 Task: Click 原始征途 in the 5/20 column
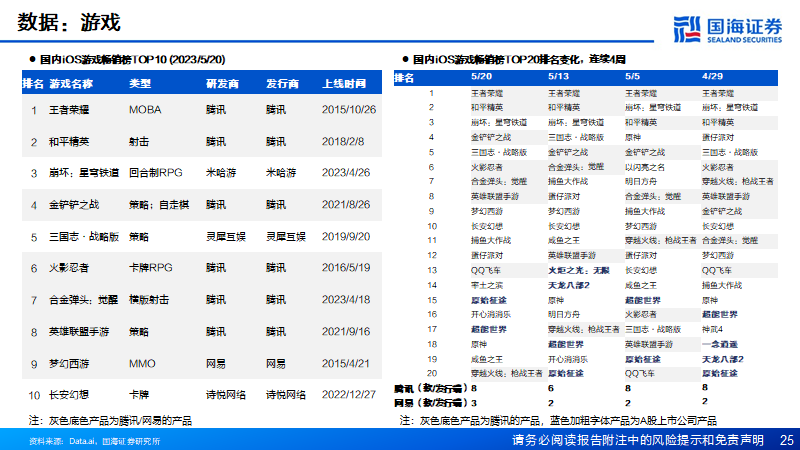[488, 301]
